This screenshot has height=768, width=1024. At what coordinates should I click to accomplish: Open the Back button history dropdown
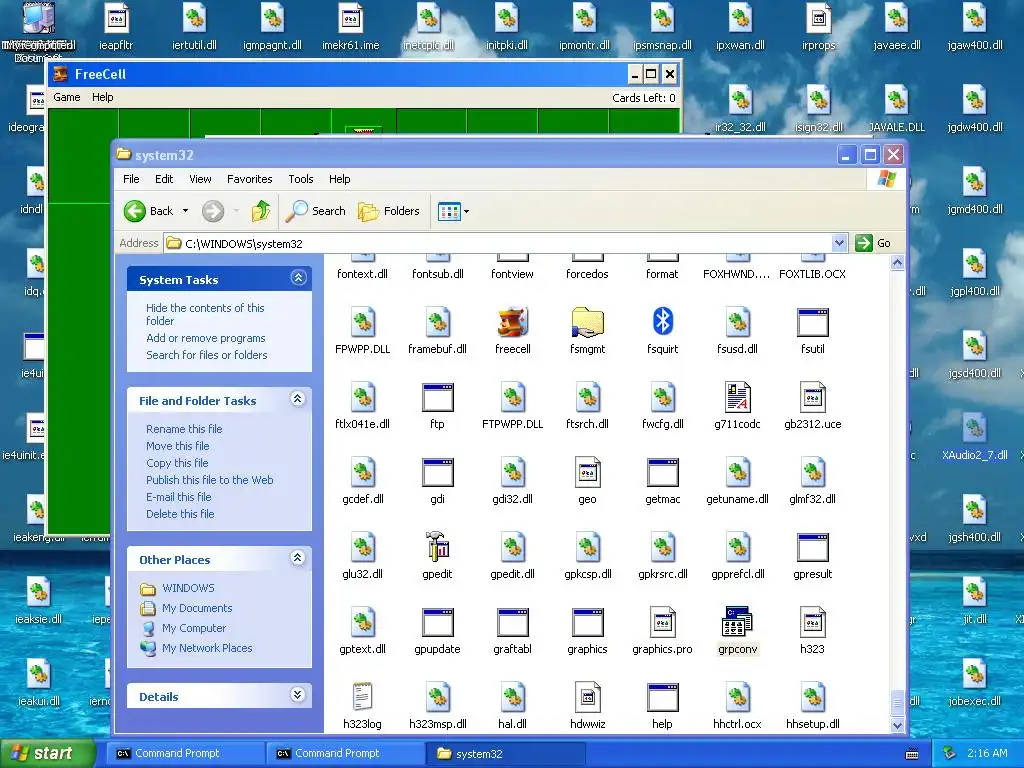185,211
